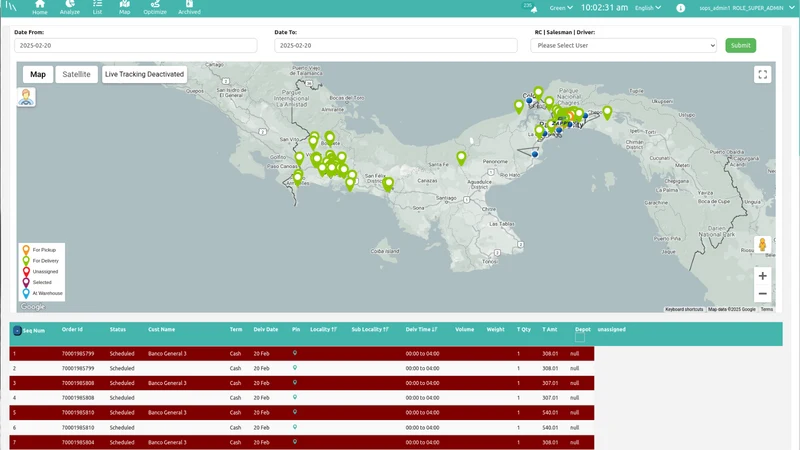Viewport: 800px width, 450px height.
Task: Zoom in on the map
Action: 762,276
